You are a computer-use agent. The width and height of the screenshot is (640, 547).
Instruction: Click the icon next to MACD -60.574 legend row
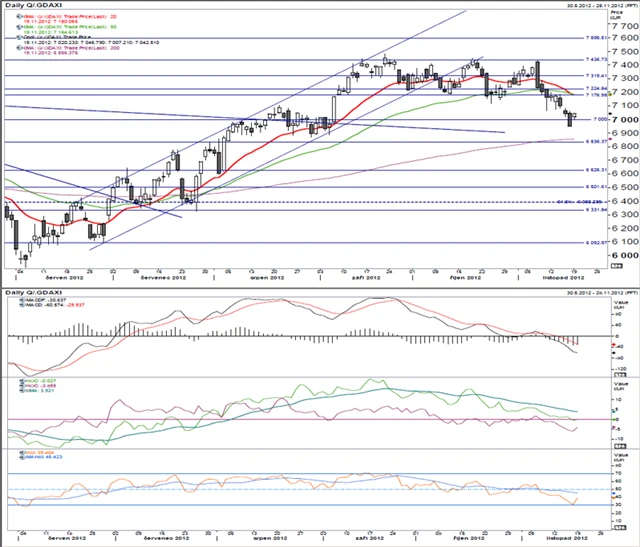(22, 305)
